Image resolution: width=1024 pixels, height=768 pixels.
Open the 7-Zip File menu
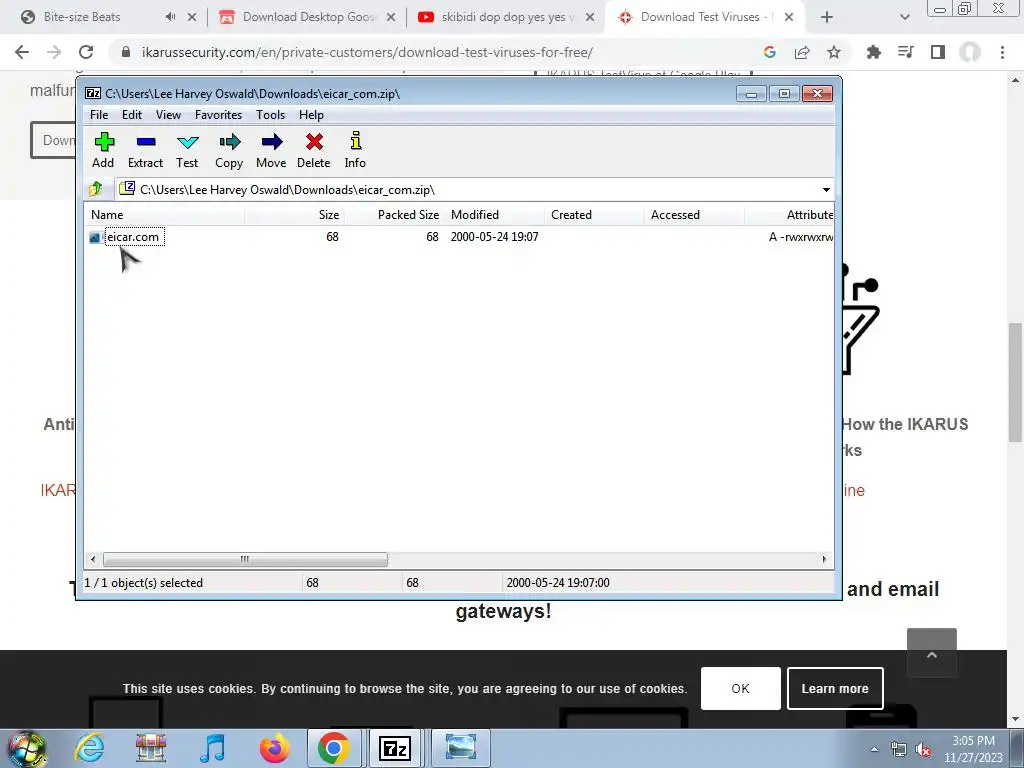tap(99, 115)
